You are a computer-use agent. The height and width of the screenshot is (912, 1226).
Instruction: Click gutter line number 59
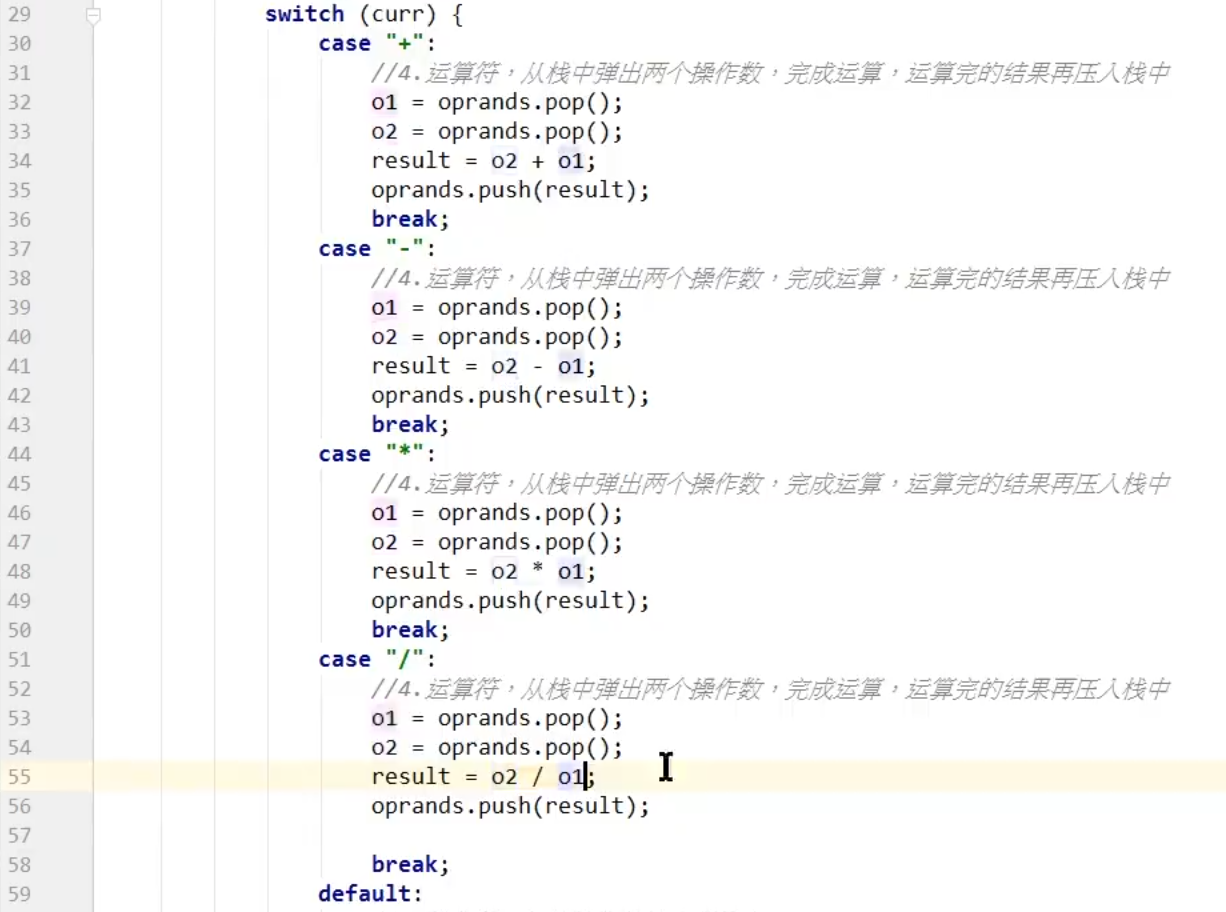(x=20, y=894)
